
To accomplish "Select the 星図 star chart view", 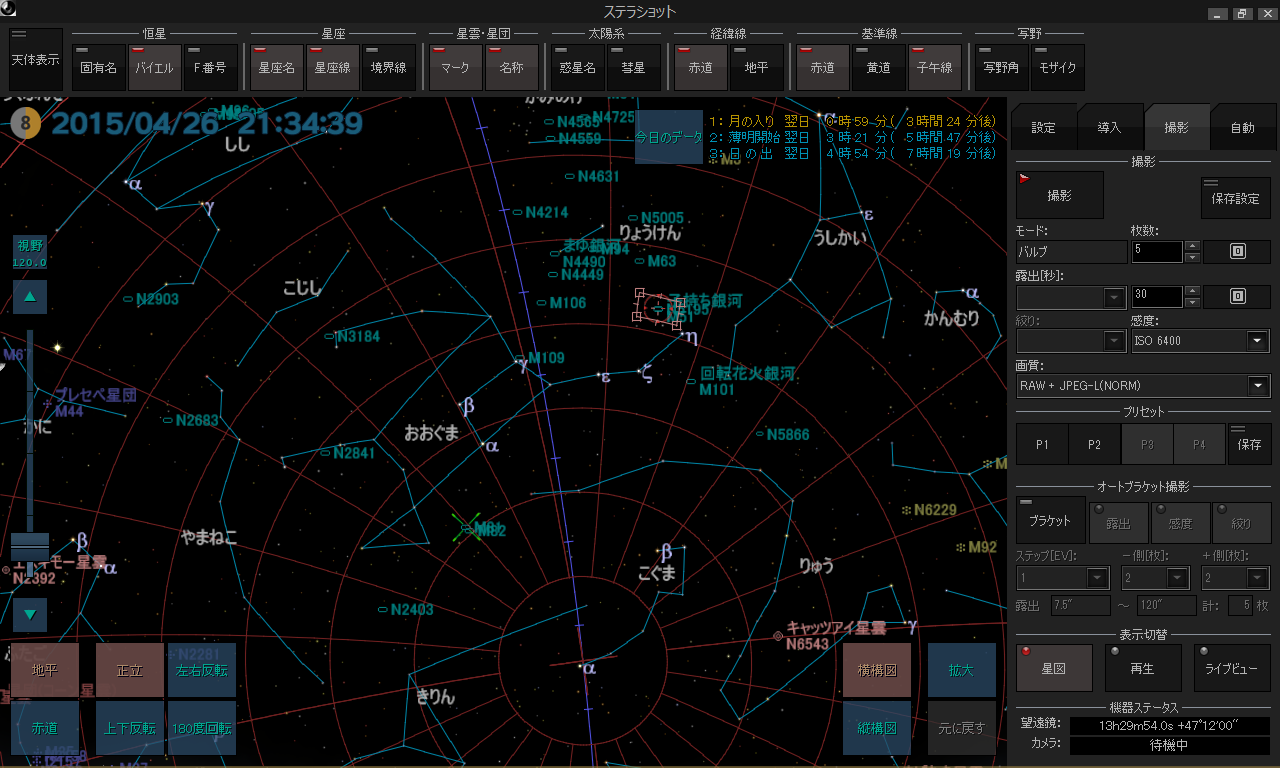I will coord(1054,668).
